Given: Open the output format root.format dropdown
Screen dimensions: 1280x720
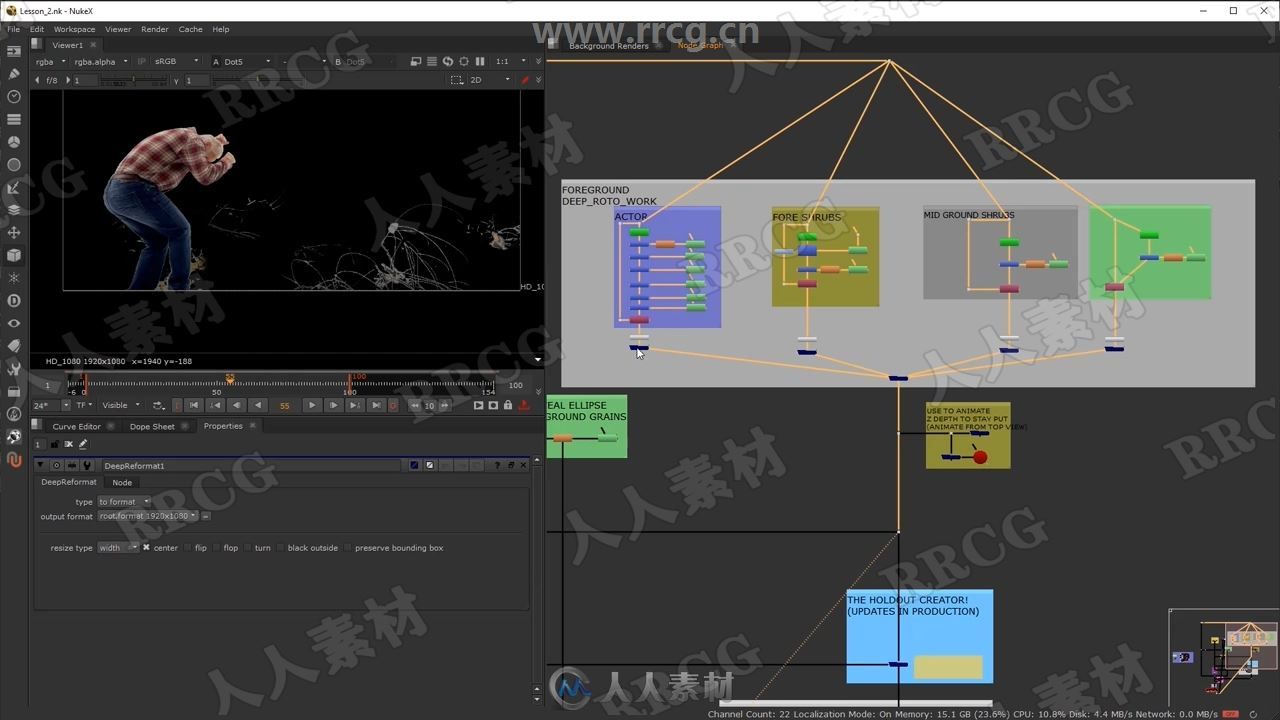Looking at the screenshot, I should tap(148, 516).
